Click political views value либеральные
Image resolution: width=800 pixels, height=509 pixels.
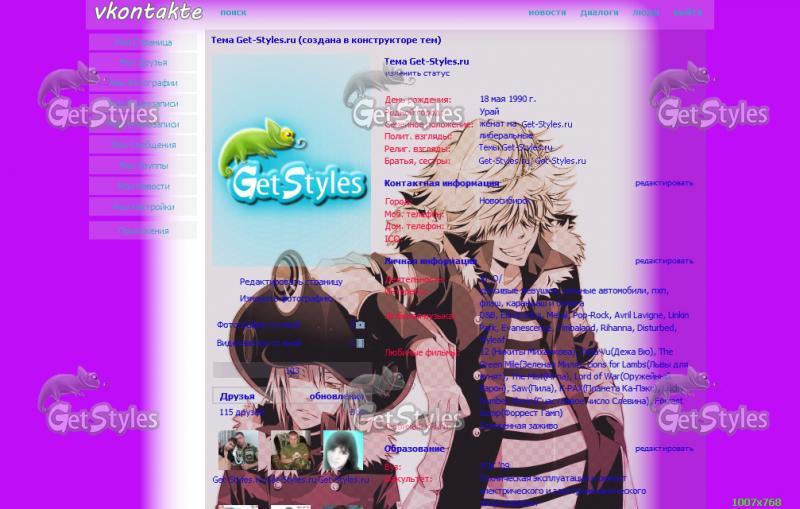click(506, 136)
